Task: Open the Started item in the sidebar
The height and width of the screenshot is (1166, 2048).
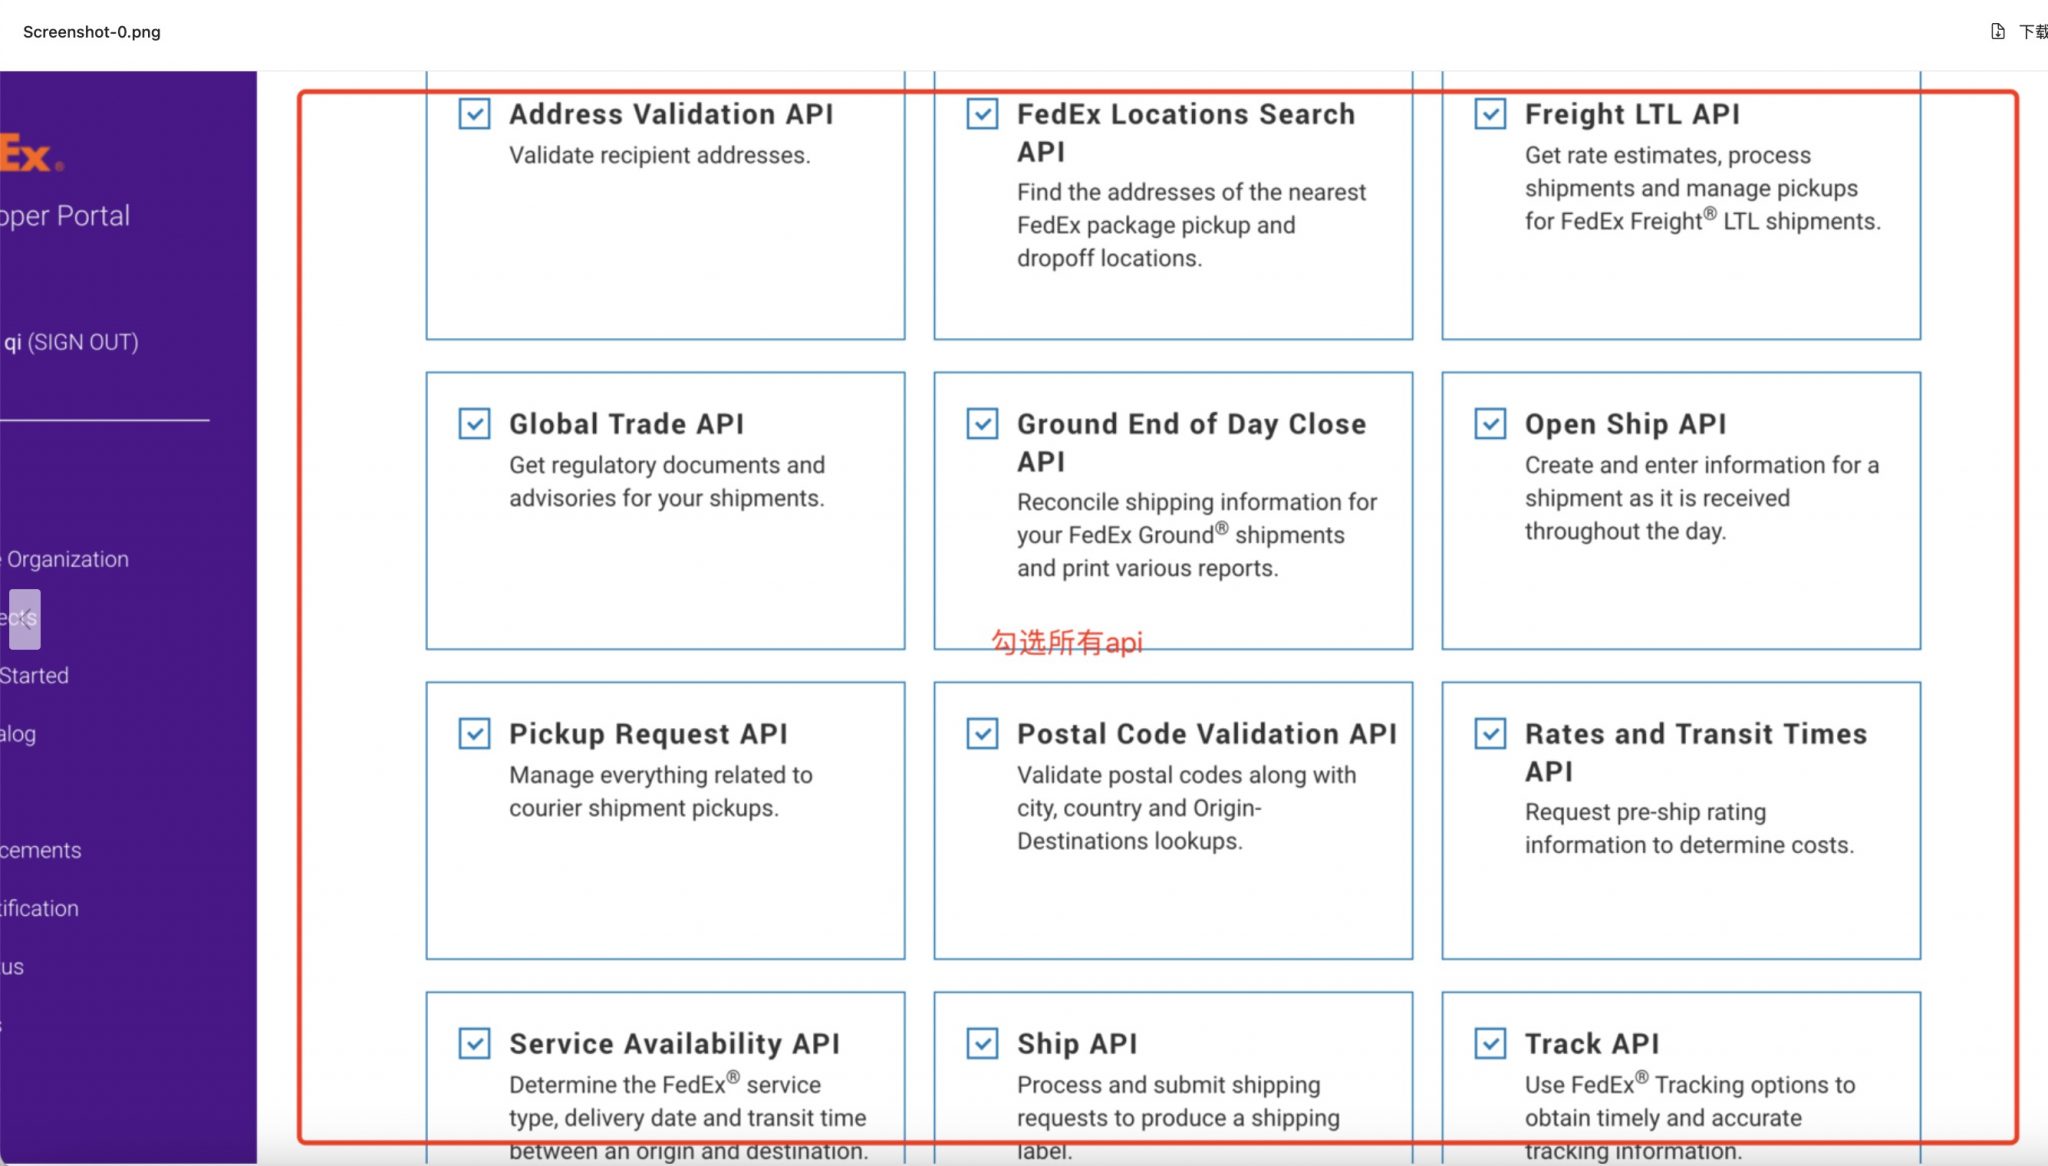Action: [34, 675]
